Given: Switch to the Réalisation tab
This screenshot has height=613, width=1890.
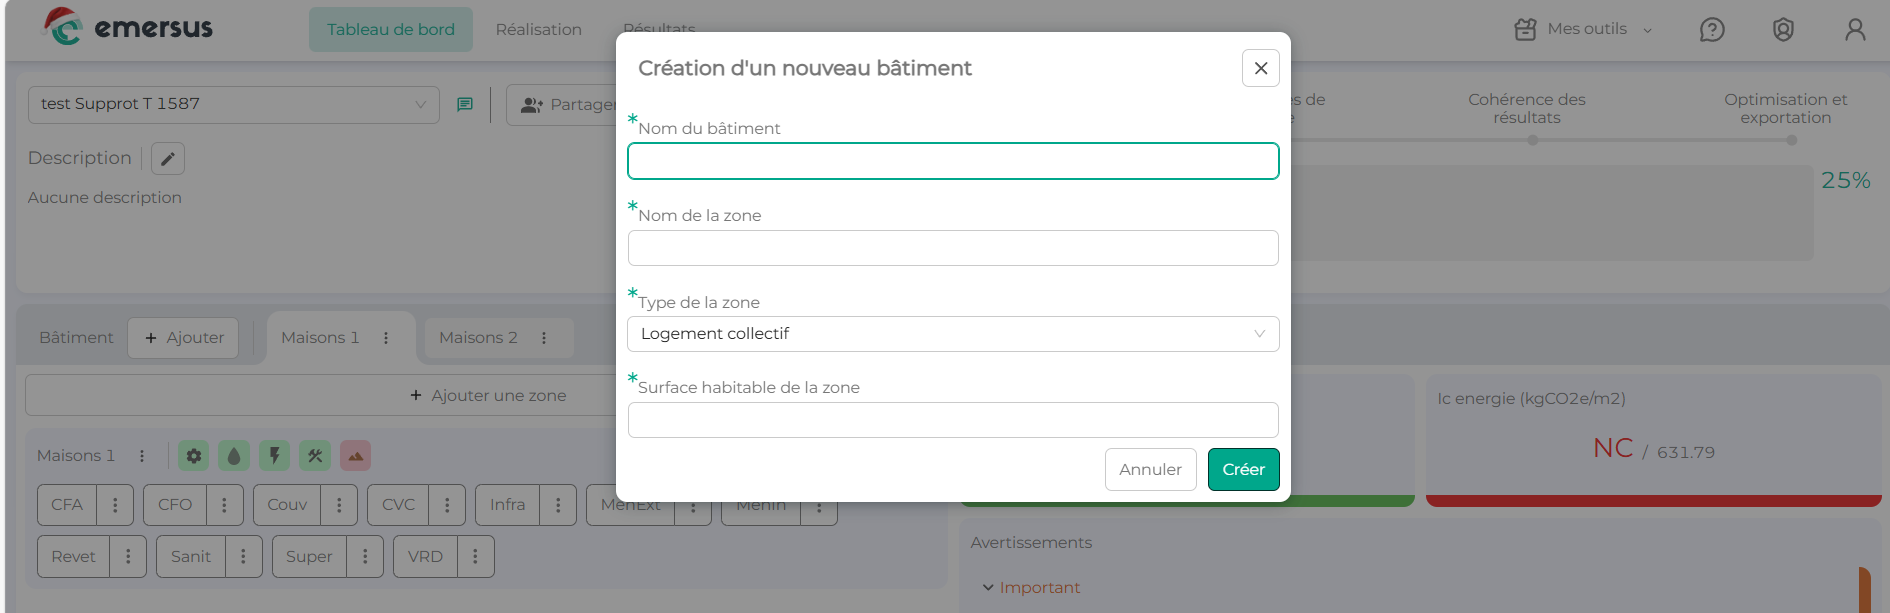Looking at the screenshot, I should 538,30.
